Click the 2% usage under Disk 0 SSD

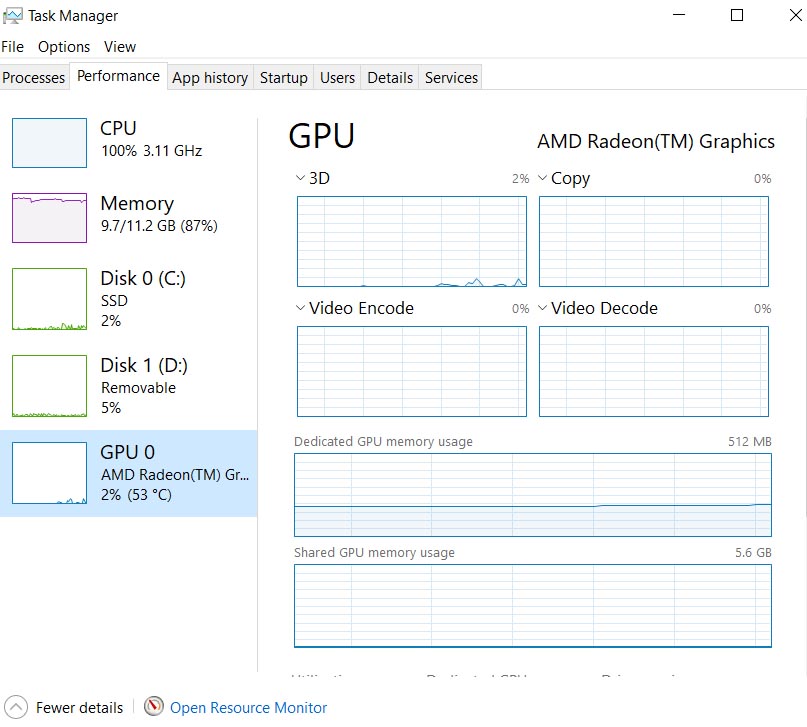(111, 321)
